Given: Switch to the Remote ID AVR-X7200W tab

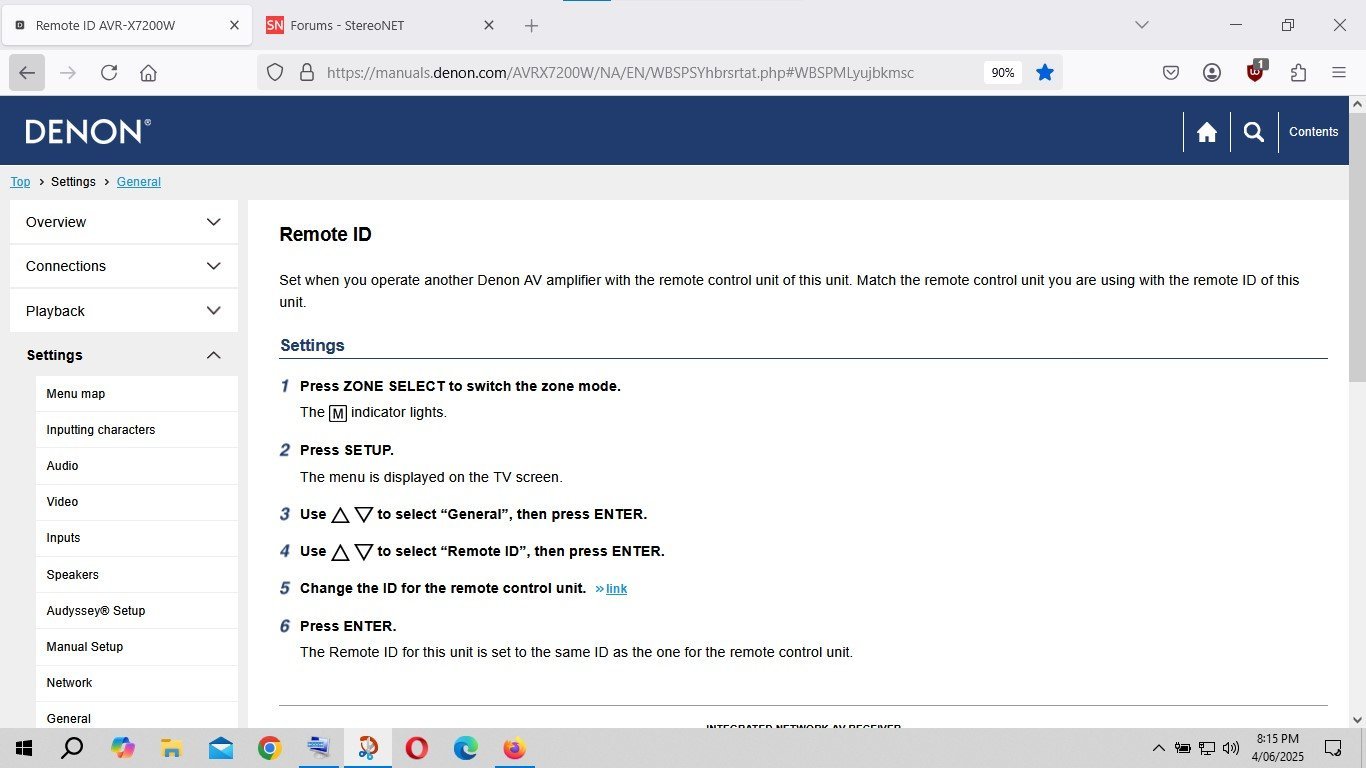Looking at the screenshot, I should click(127, 25).
